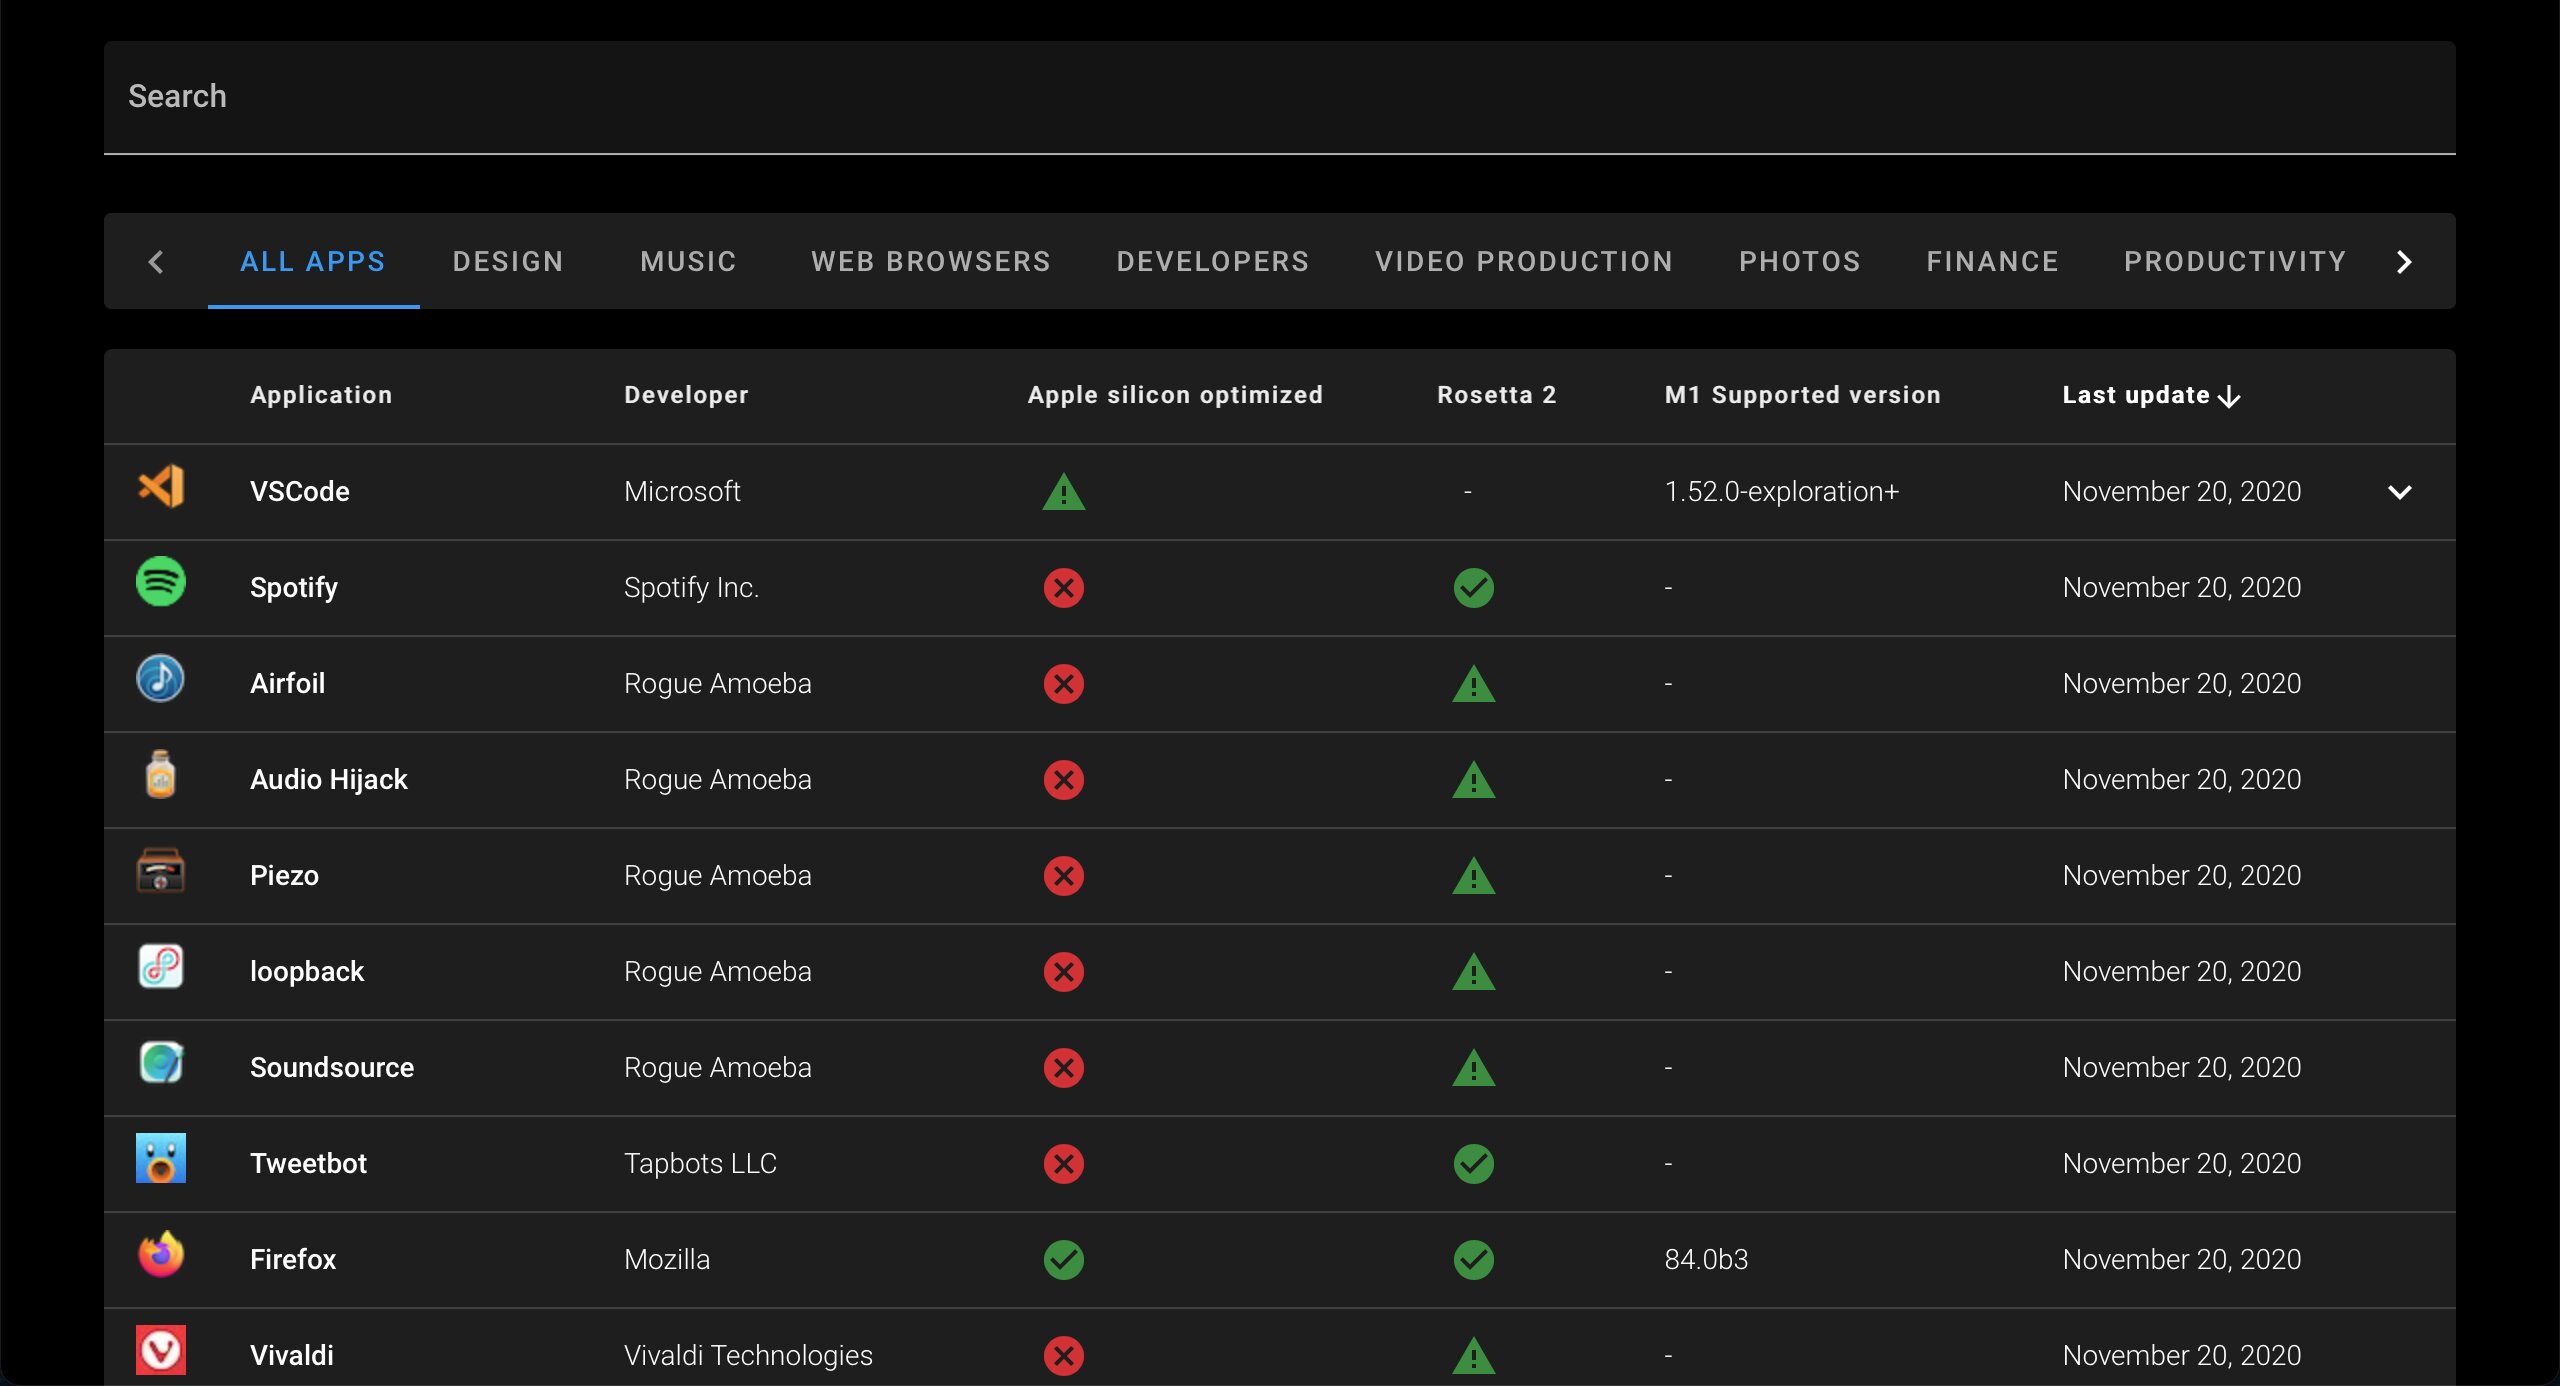The height and width of the screenshot is (1386, 2560).
Task: Click the Vivaldi app icon
Action: coord(161,1350)
